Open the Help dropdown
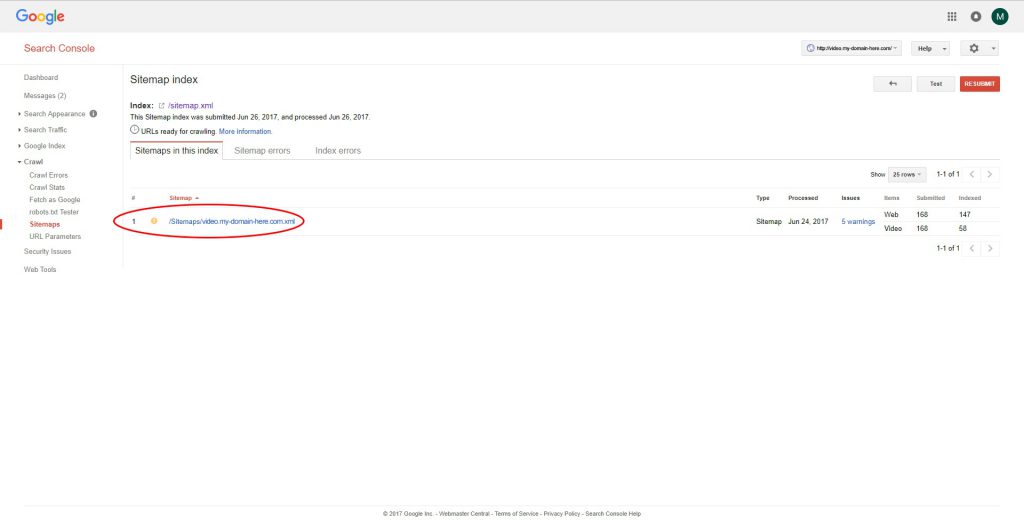The width and height of the screenshot is (1024, 520). click(930, 48)
